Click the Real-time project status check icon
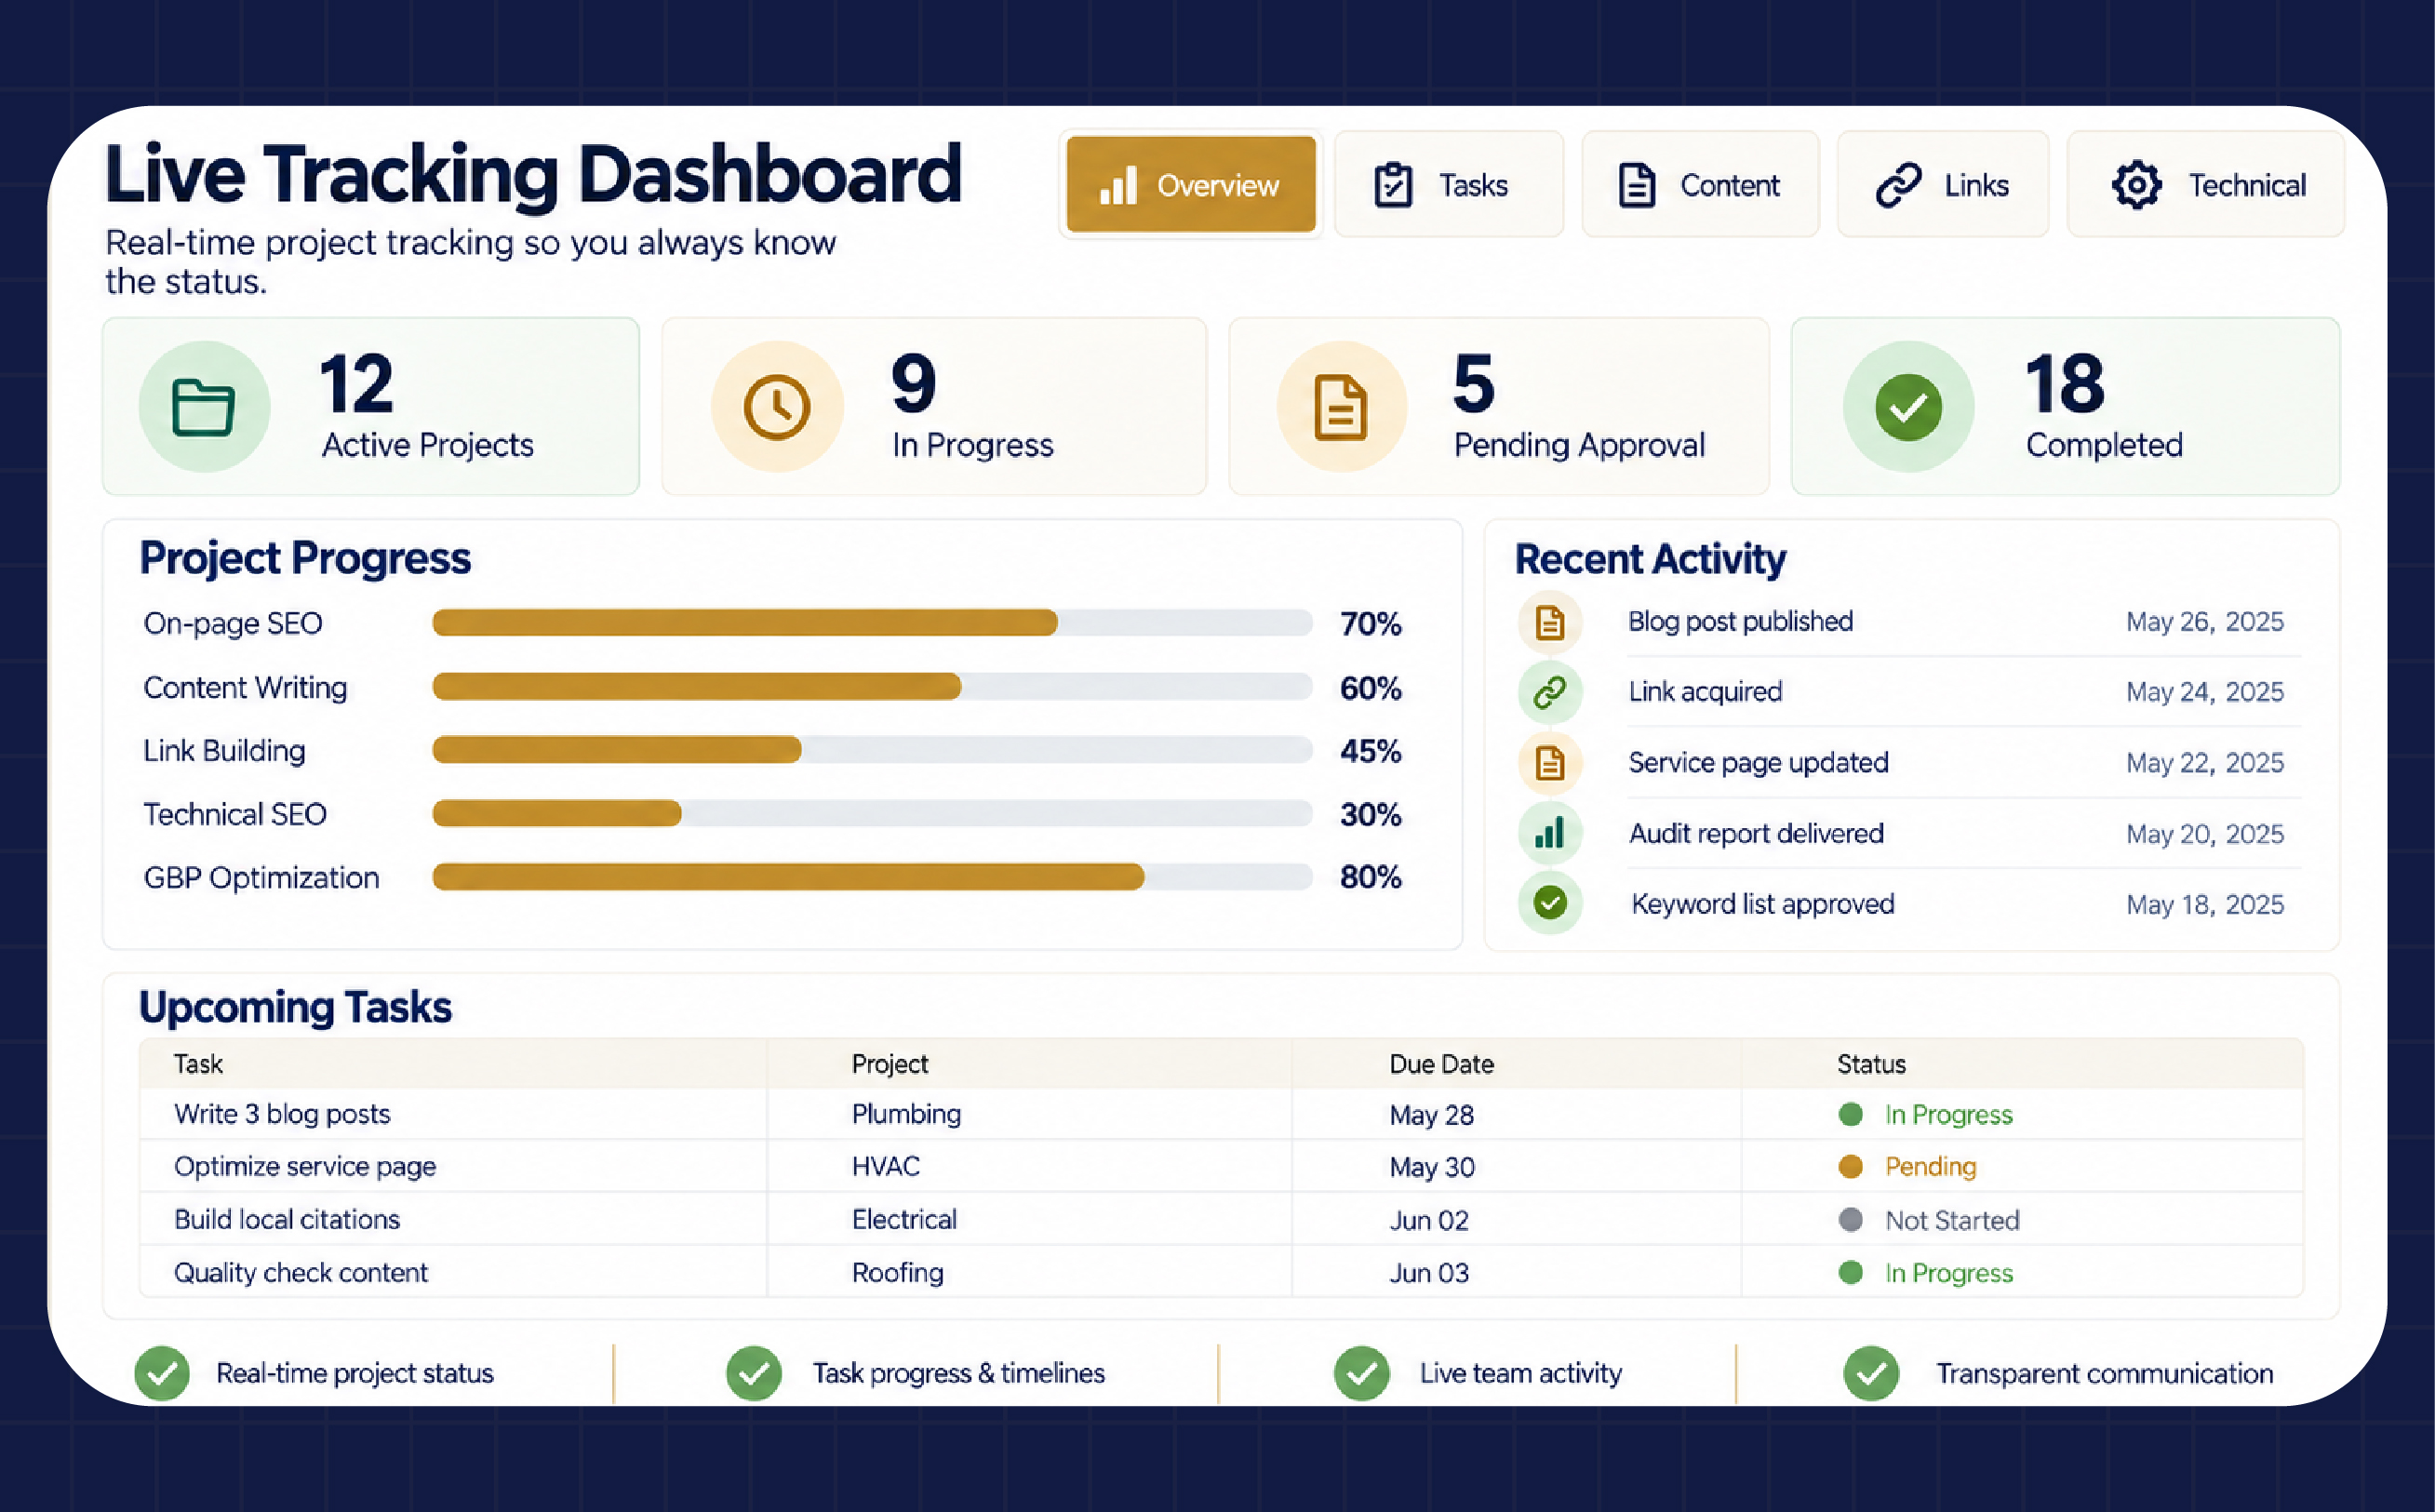The height and width of the screenshot is (1512, 2435). pyautogui.click(x=162, y=1373)
